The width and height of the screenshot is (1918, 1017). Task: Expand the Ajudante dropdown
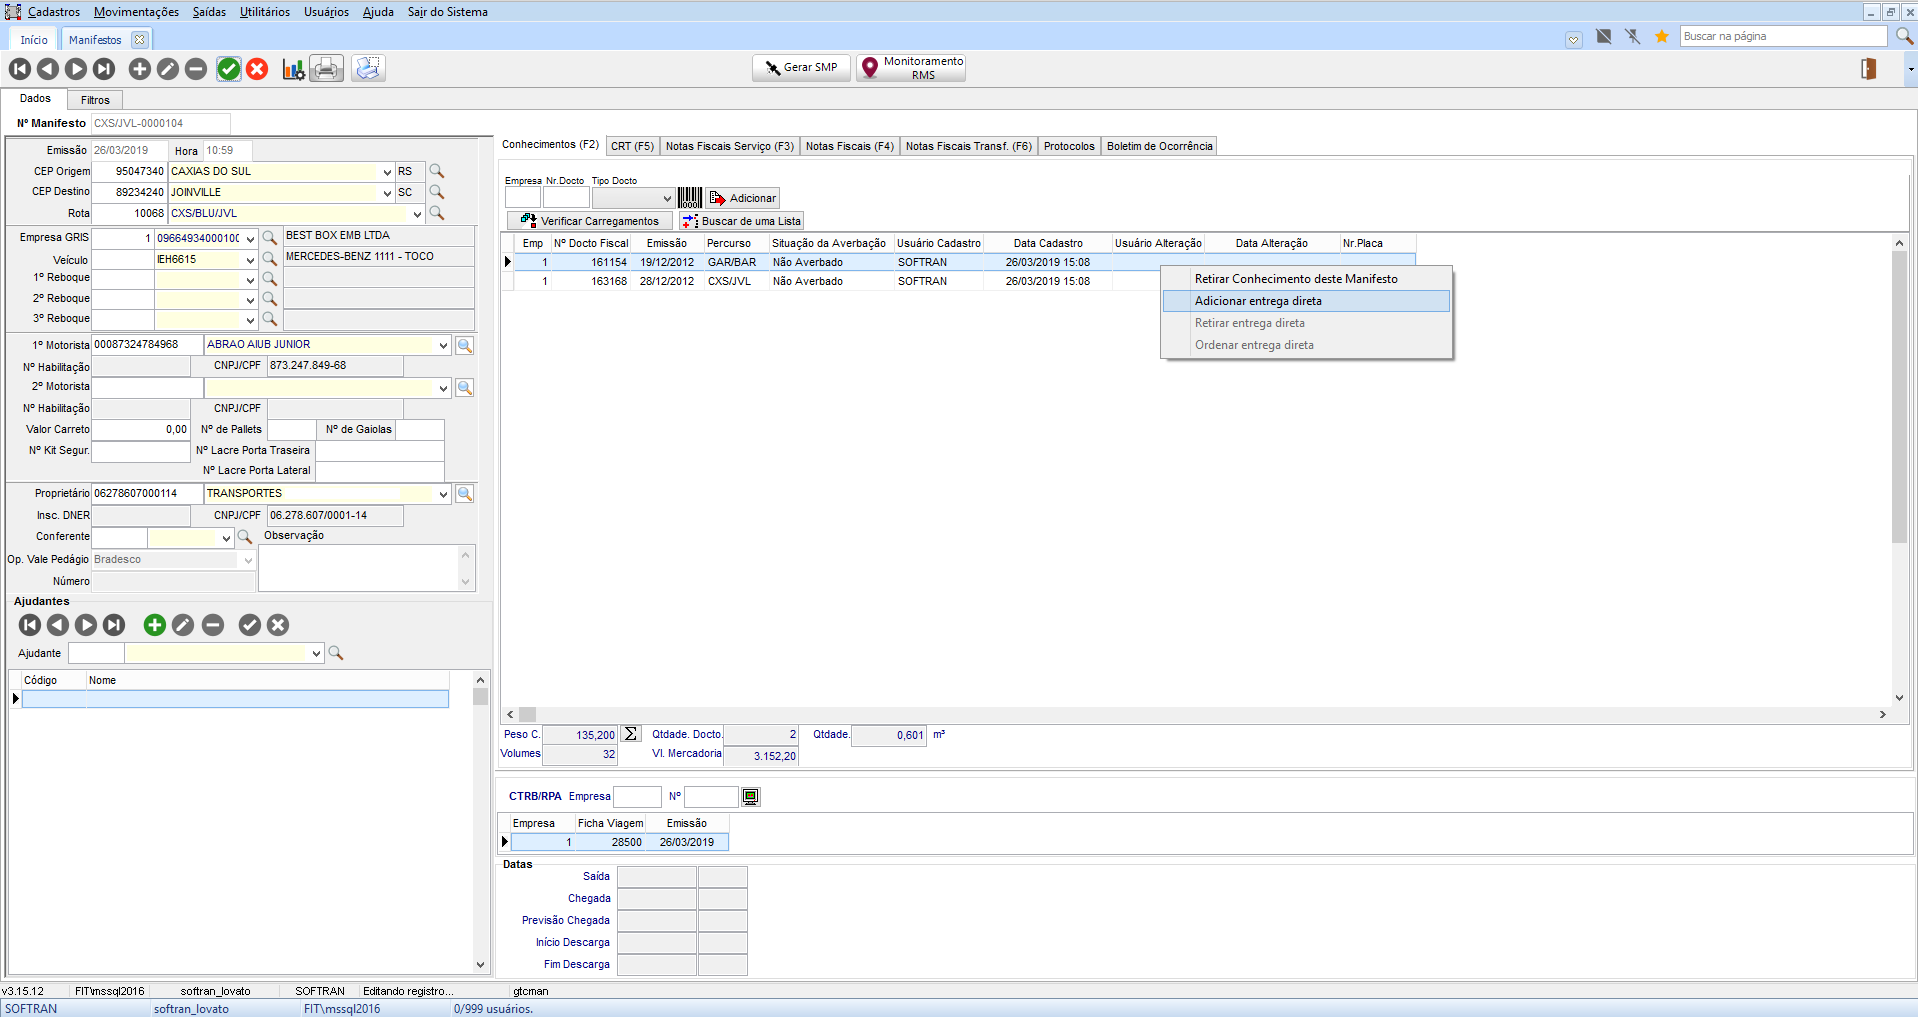click(316, 654)
